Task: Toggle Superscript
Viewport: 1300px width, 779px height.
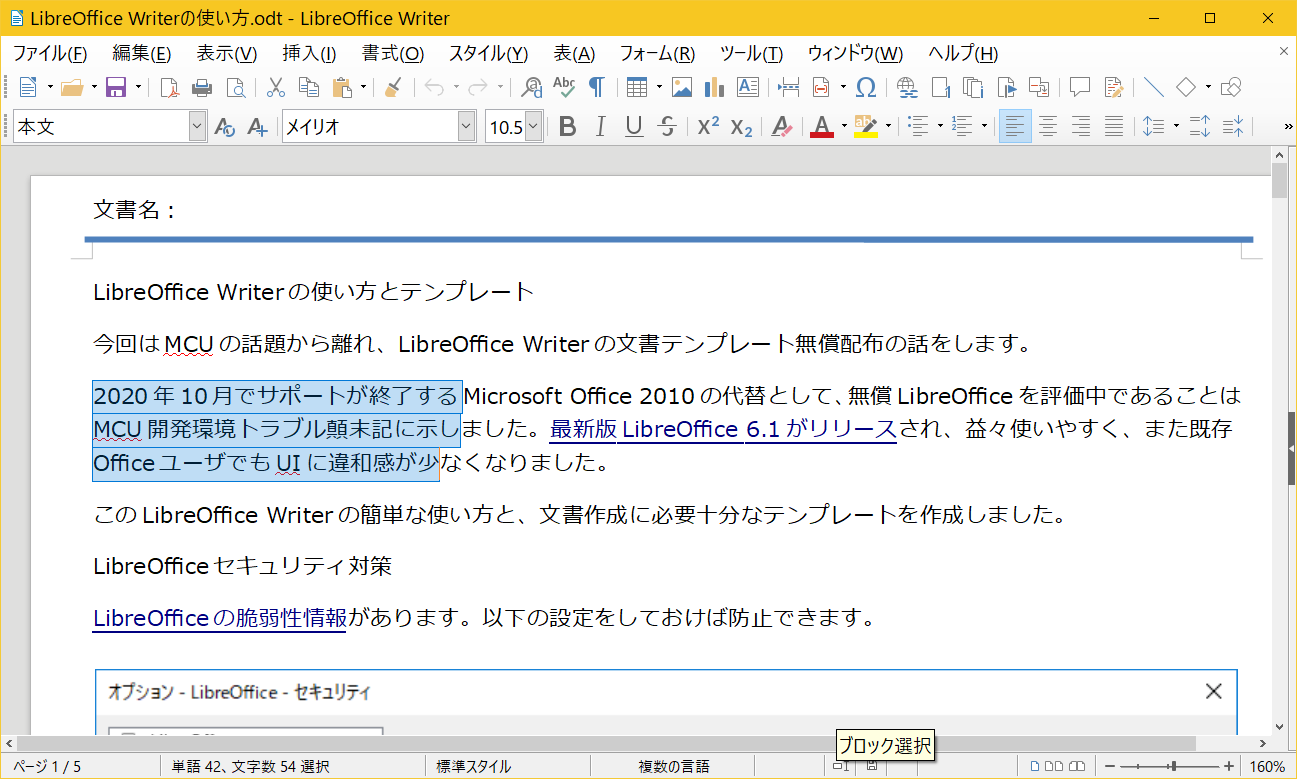Action: pos(709,127)
